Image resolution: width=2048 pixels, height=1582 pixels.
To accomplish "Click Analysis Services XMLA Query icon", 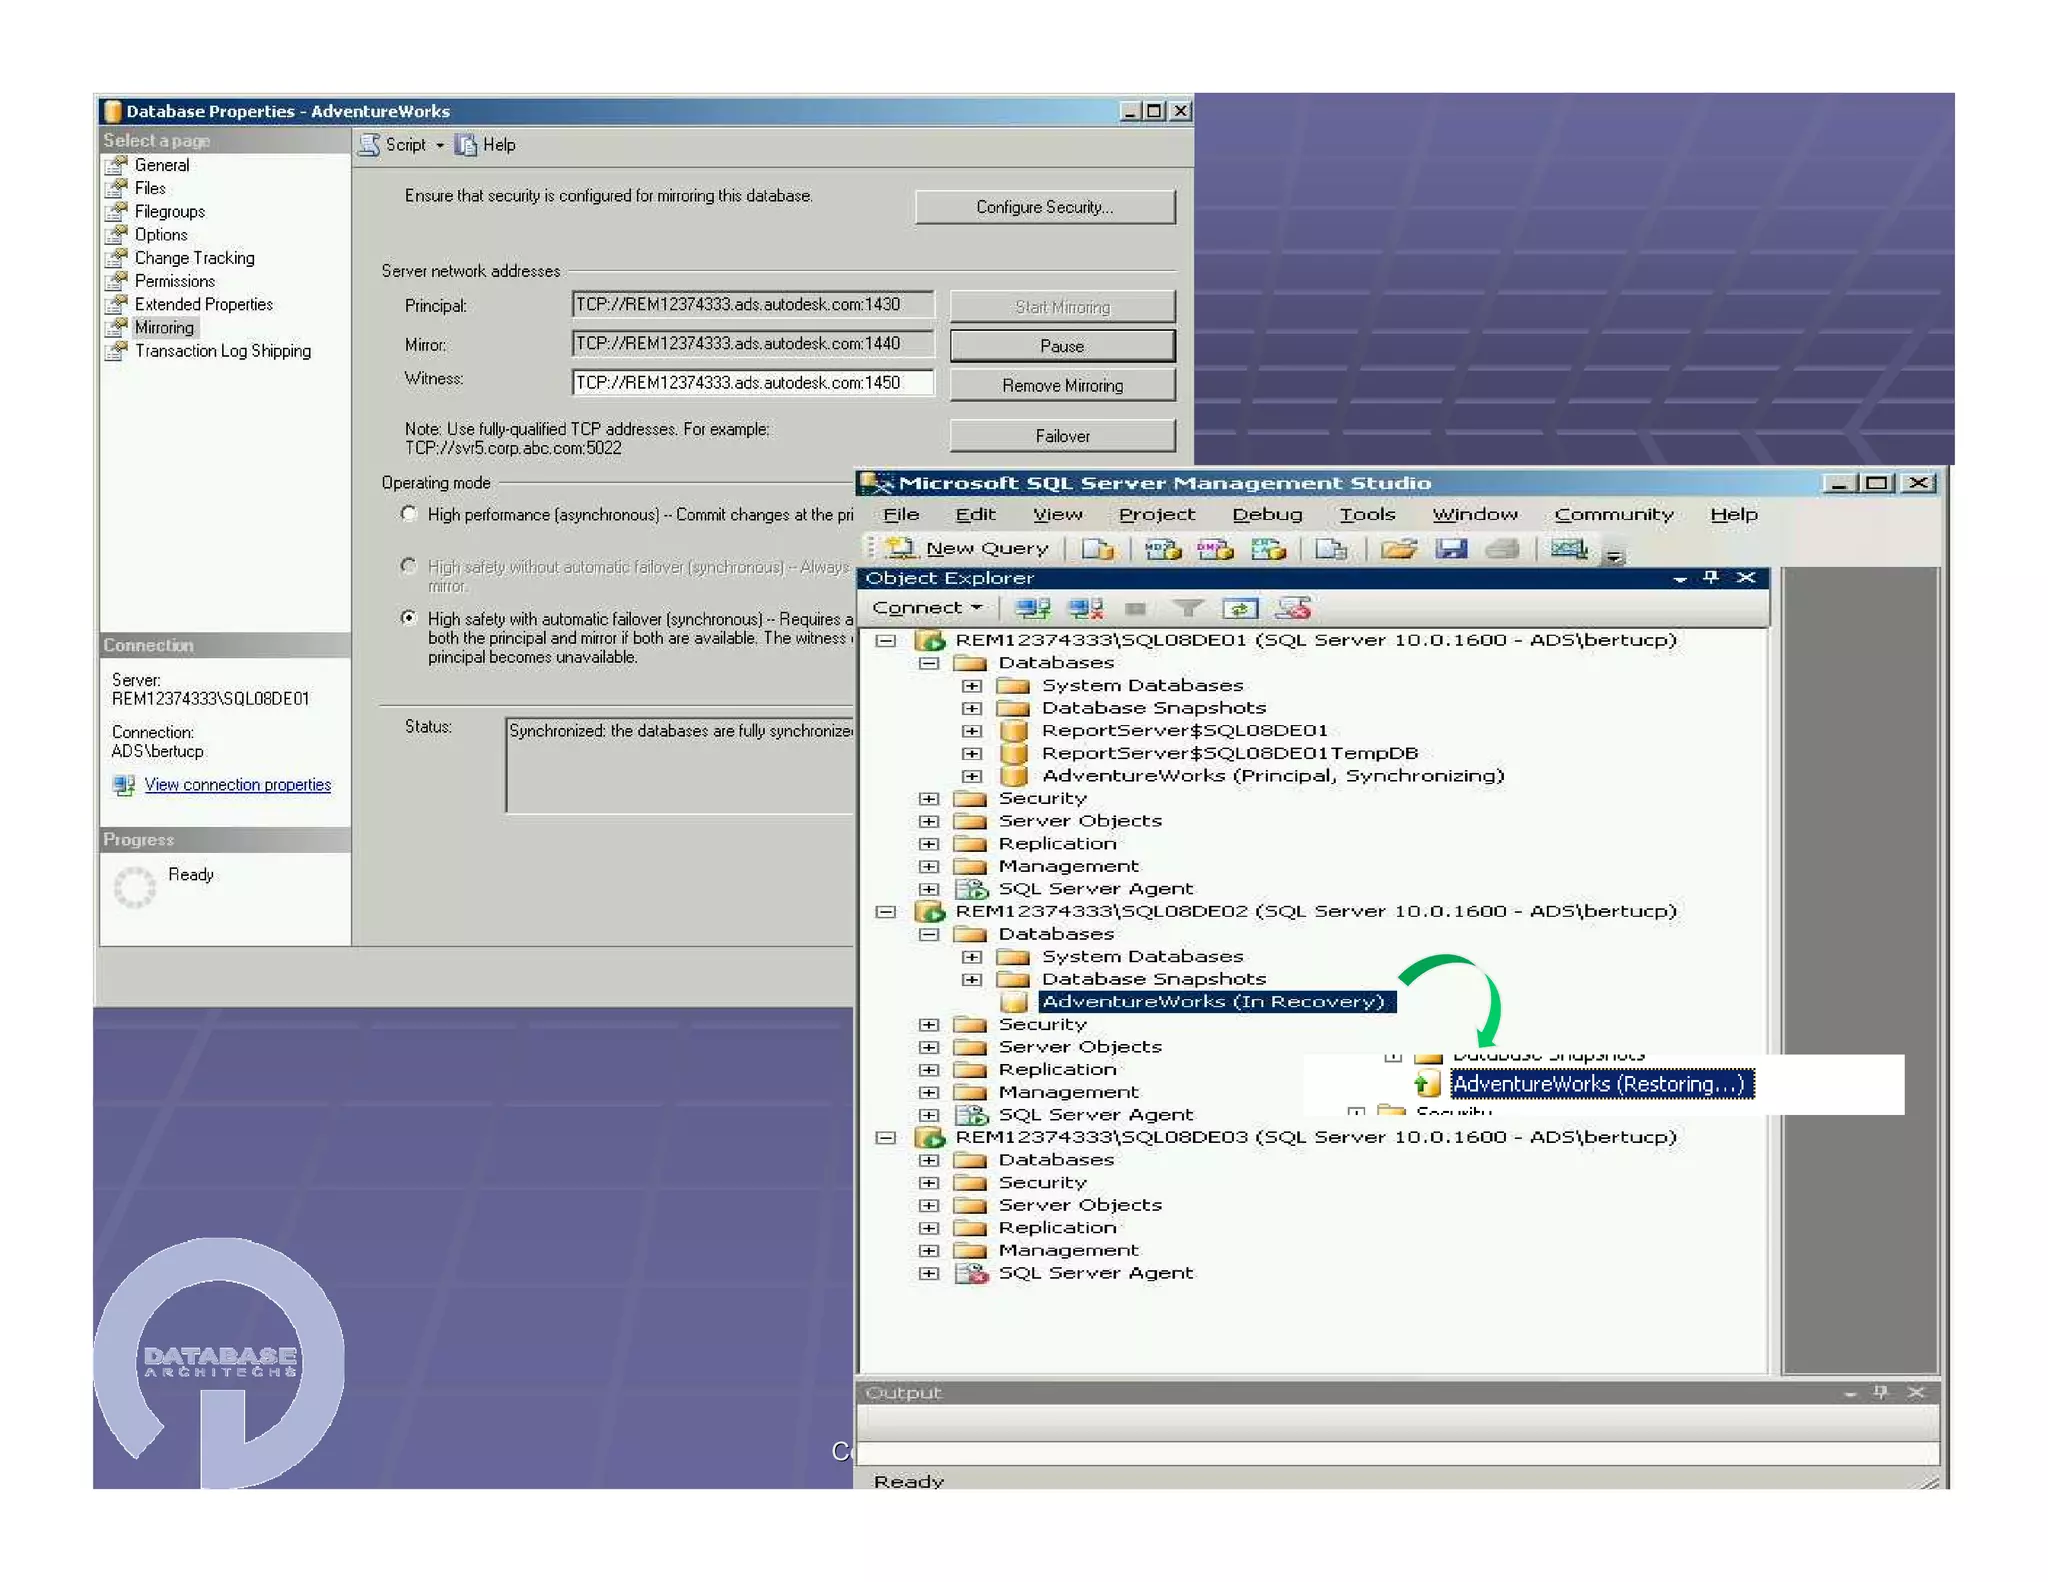I will pos(1268,548).
